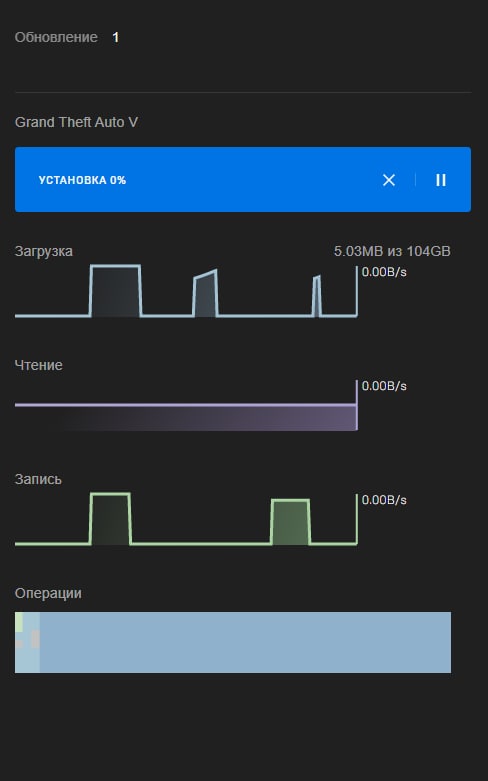Click the УСТАНОВКА 0% progress bar
This screenshot has width=488, height=781.
243,179
